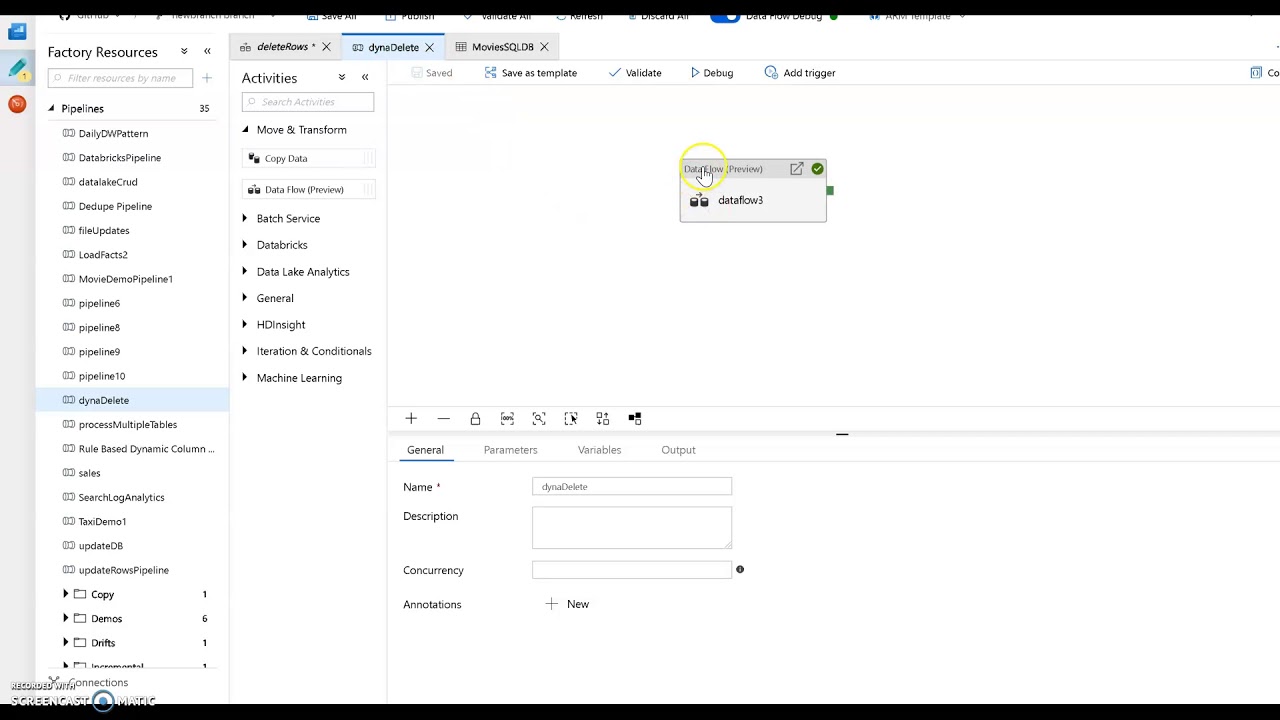Screen dimensions: 1280x720
Task: Open the Monitor icon in left rail
Action: [x=17, y=104]
